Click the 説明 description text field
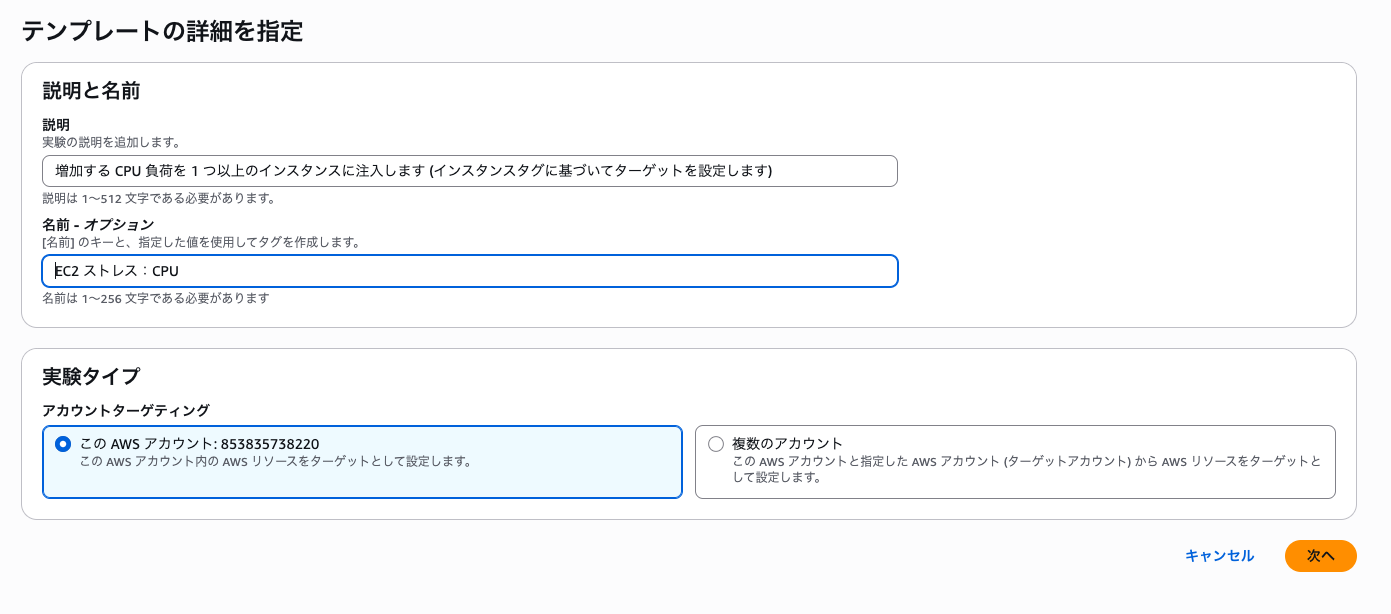This screenshot has height=614, width=1391. point(470,171)
